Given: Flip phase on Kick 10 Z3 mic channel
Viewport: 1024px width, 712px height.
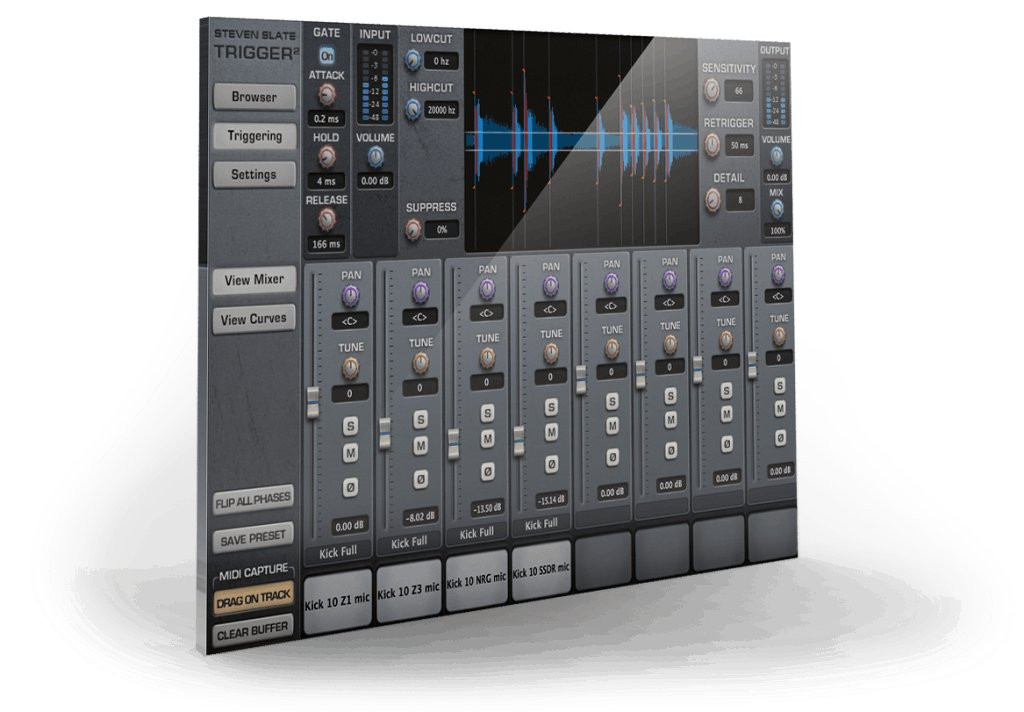Looking at the screenshot, I should pos(421,479).
